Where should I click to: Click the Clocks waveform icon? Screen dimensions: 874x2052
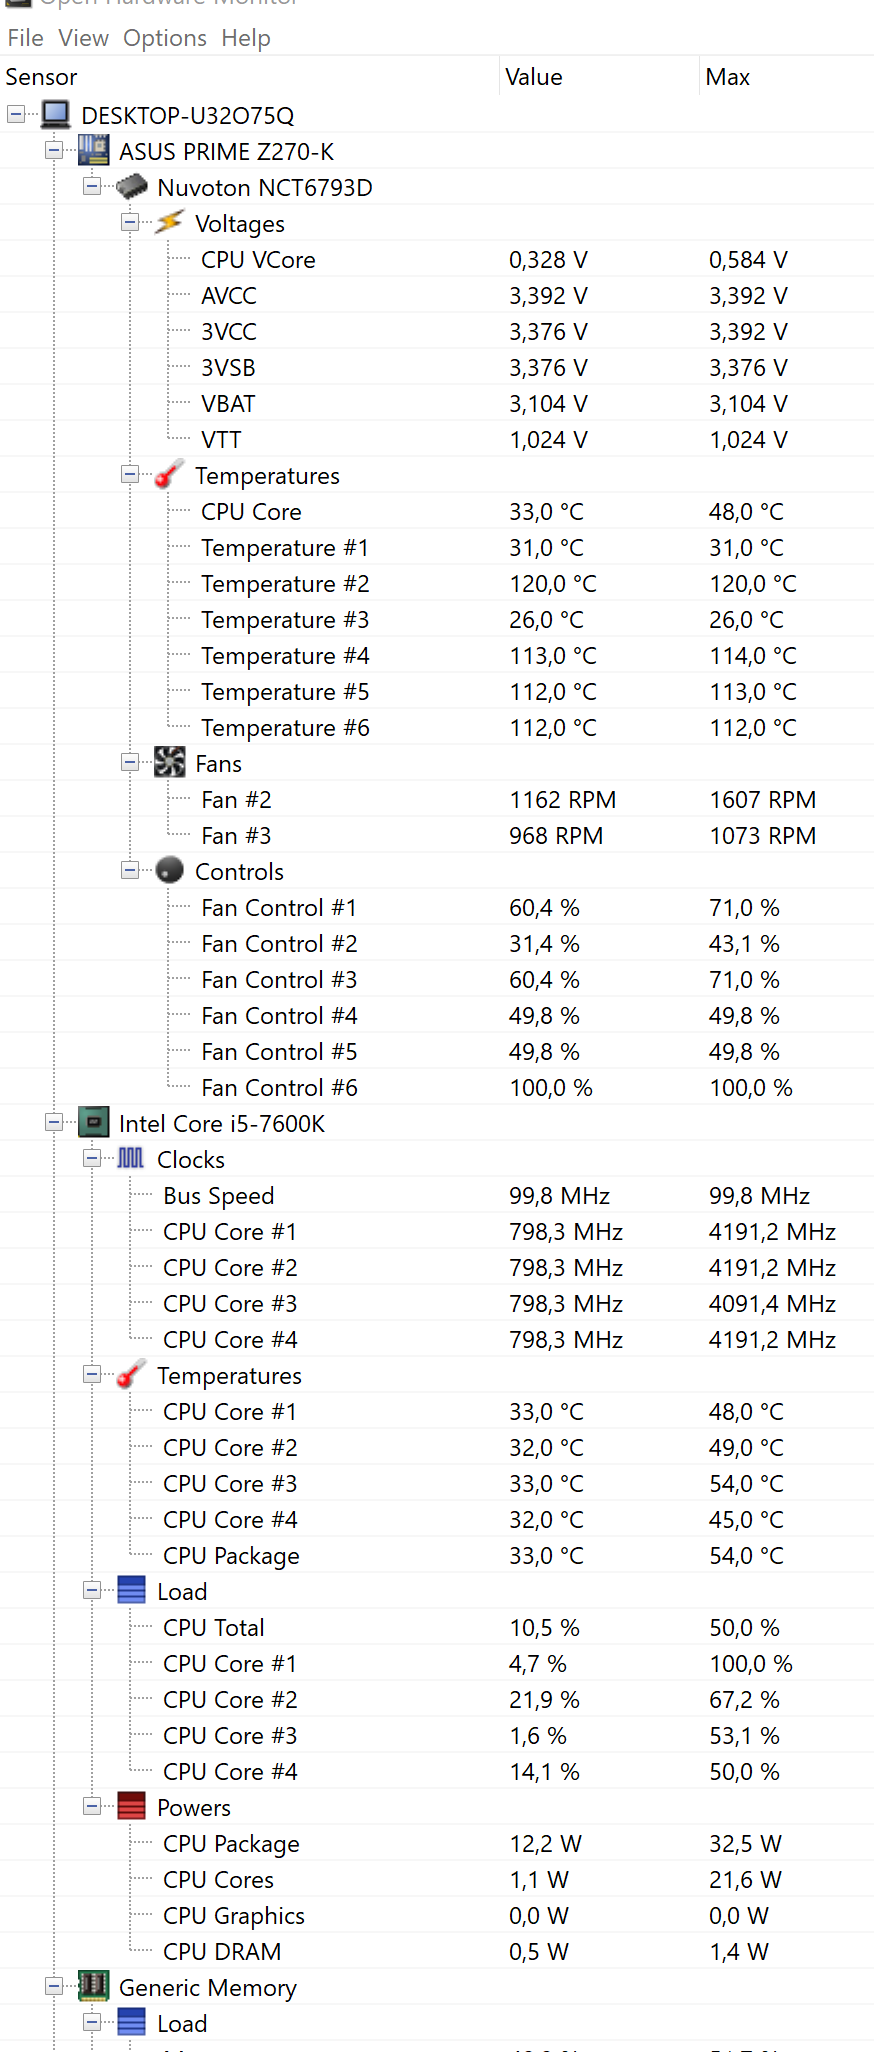pyautogui.click(x=131, y=1158)
